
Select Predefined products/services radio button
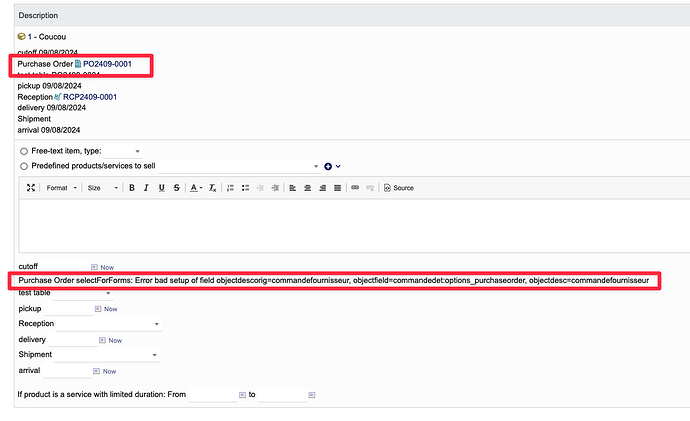[24, 166]
